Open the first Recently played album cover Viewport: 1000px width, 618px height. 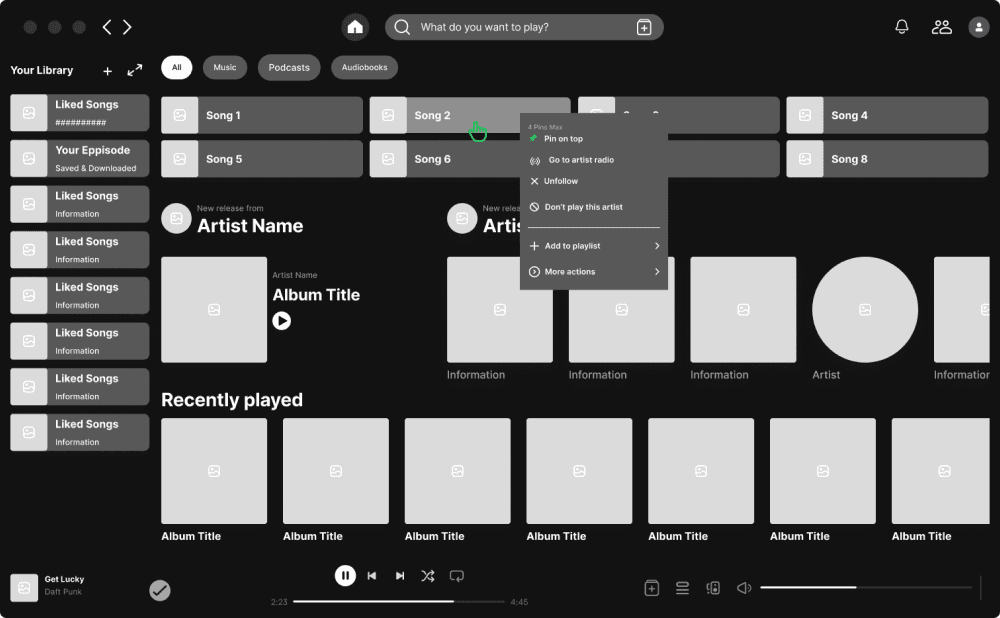click(x=214, y=471)
